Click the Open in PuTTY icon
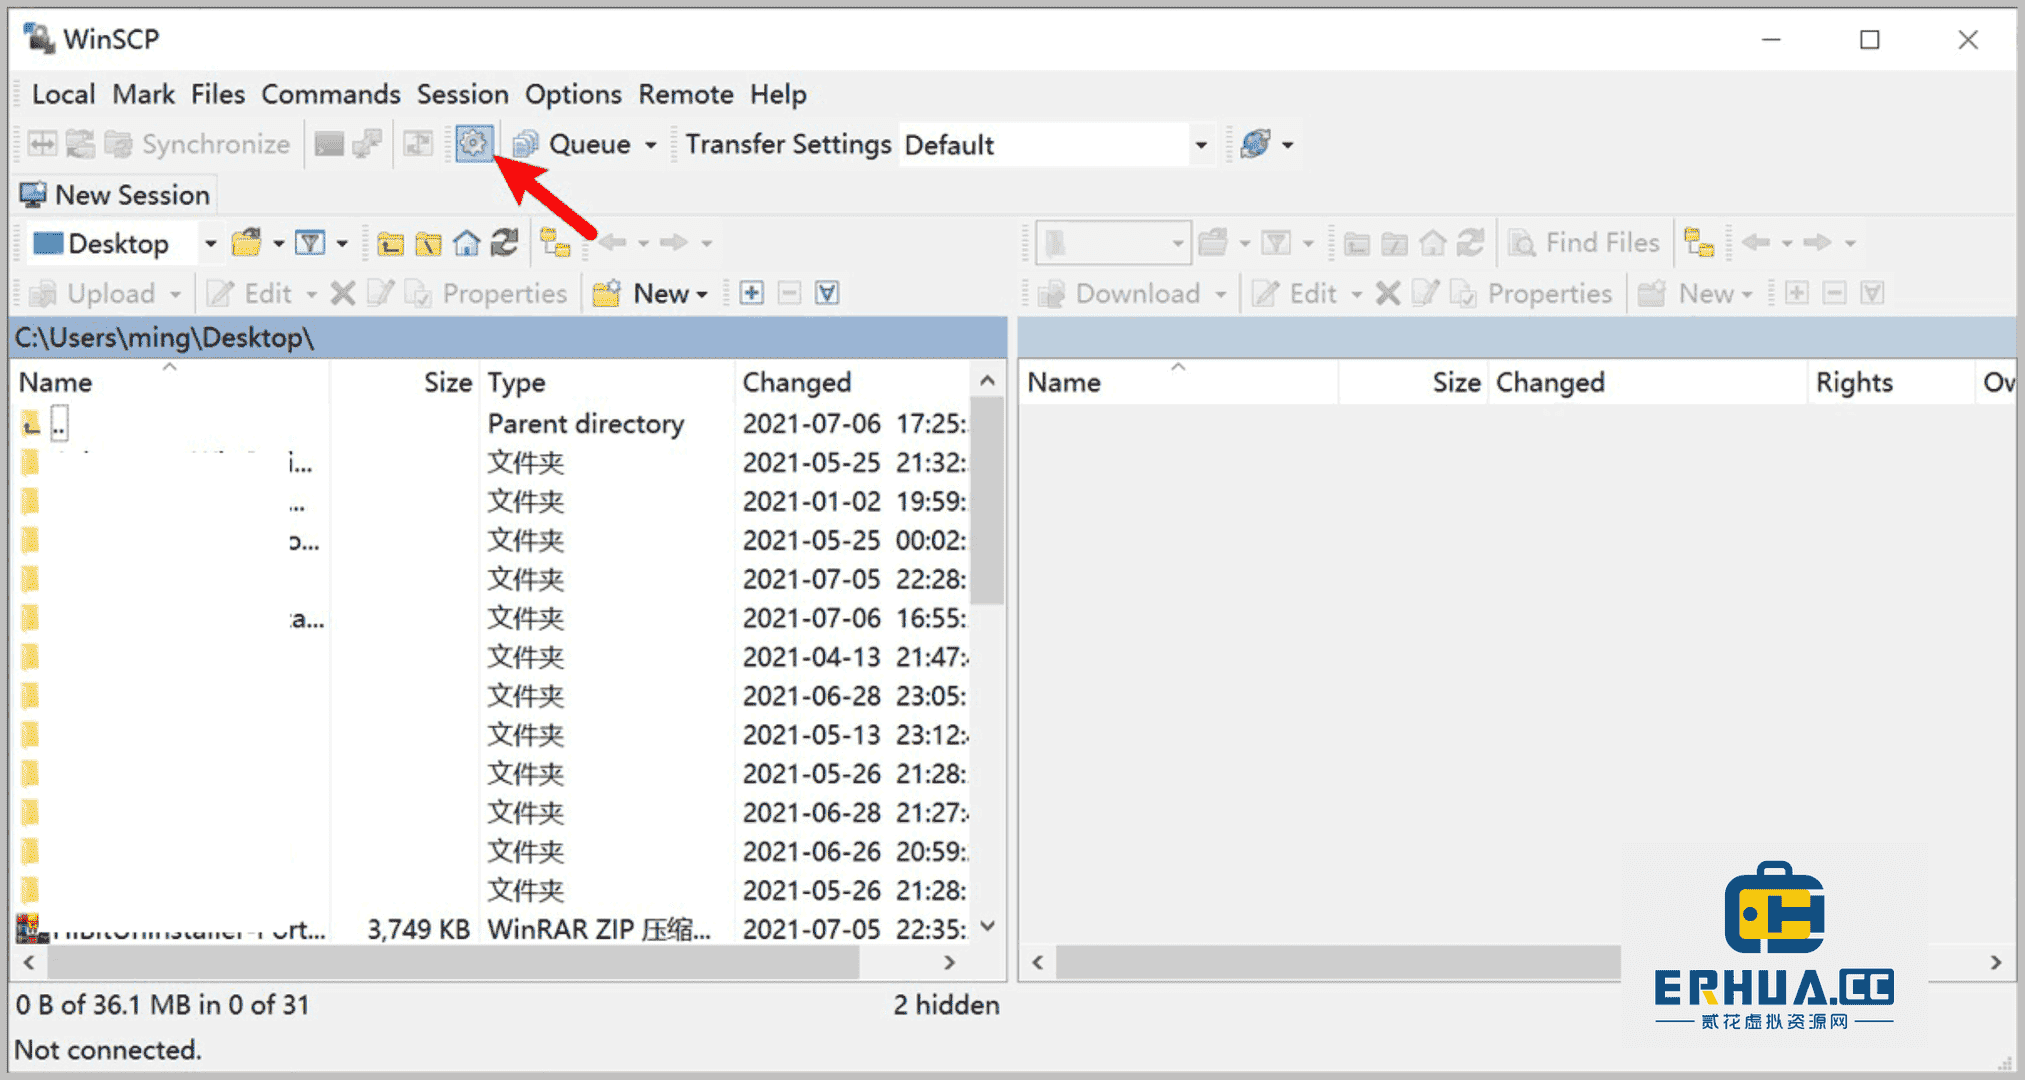Image resolution: width=2025 pixels, height=1080 pixels. [367, 144]
